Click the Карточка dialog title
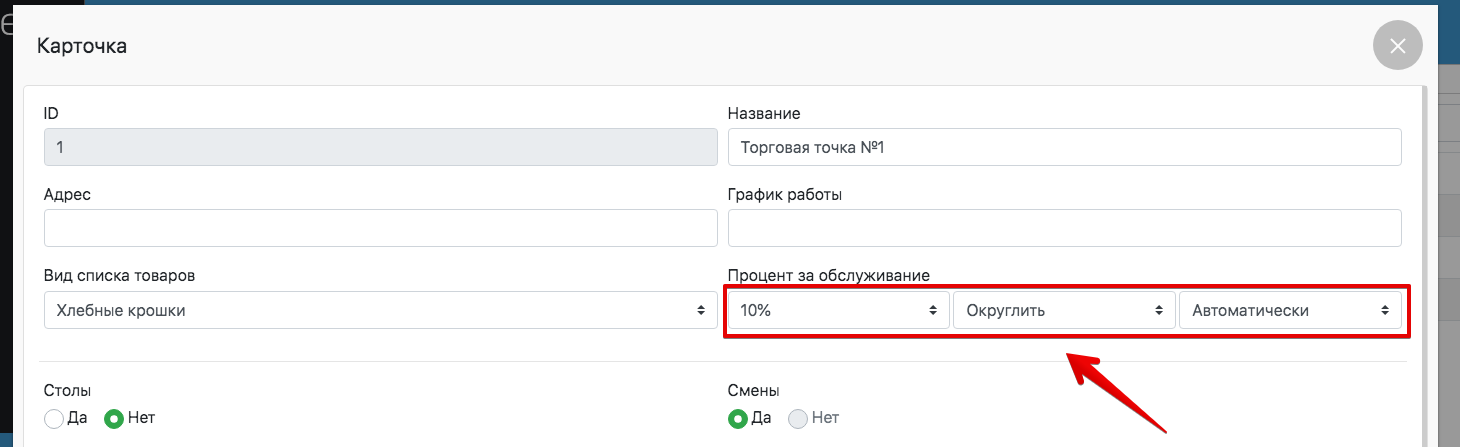 [82, 46]
